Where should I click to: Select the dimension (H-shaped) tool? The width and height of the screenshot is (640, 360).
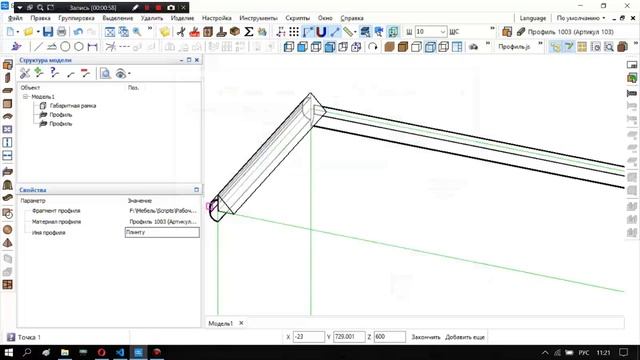point(92,47)
